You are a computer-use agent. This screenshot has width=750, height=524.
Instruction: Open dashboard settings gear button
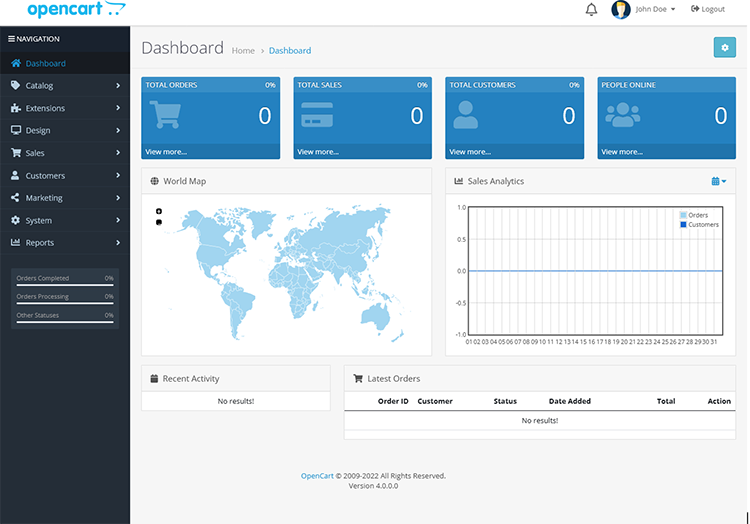tap(724, 48)
